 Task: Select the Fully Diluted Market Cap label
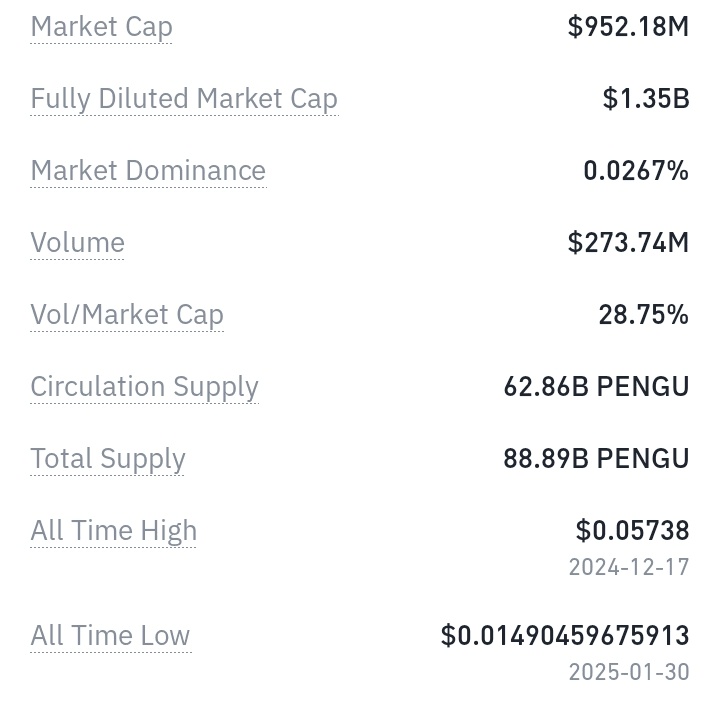tap(184, 99)
